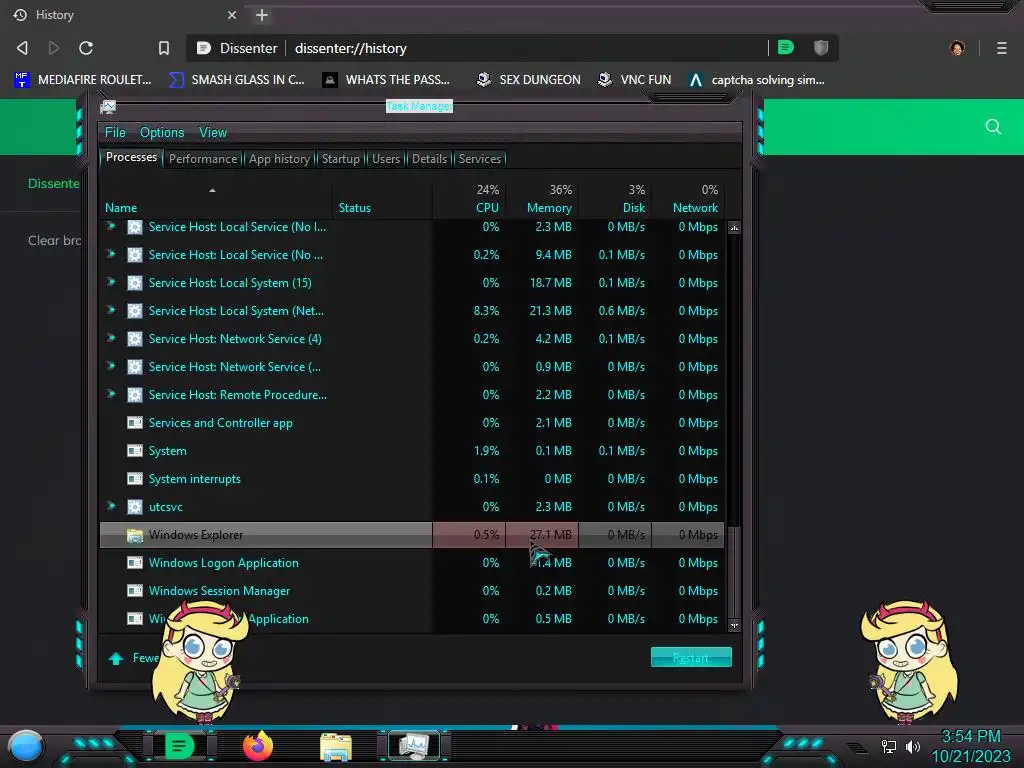This screenshot has height=768, width=1024.
Task: Bookmark the current page
Action: coord(164,48)
